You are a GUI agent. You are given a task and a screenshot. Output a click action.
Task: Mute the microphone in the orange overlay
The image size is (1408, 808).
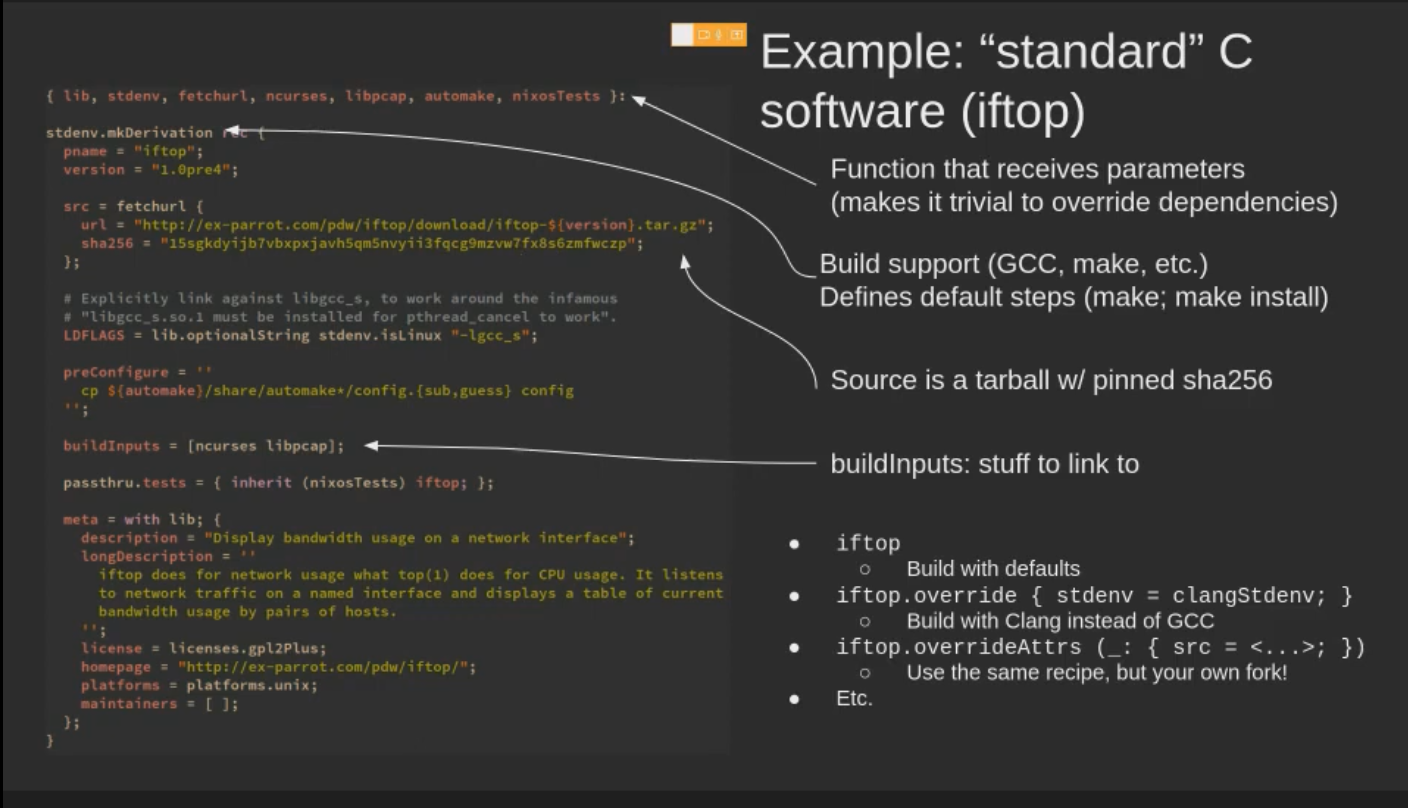click(x=719, y=35)
